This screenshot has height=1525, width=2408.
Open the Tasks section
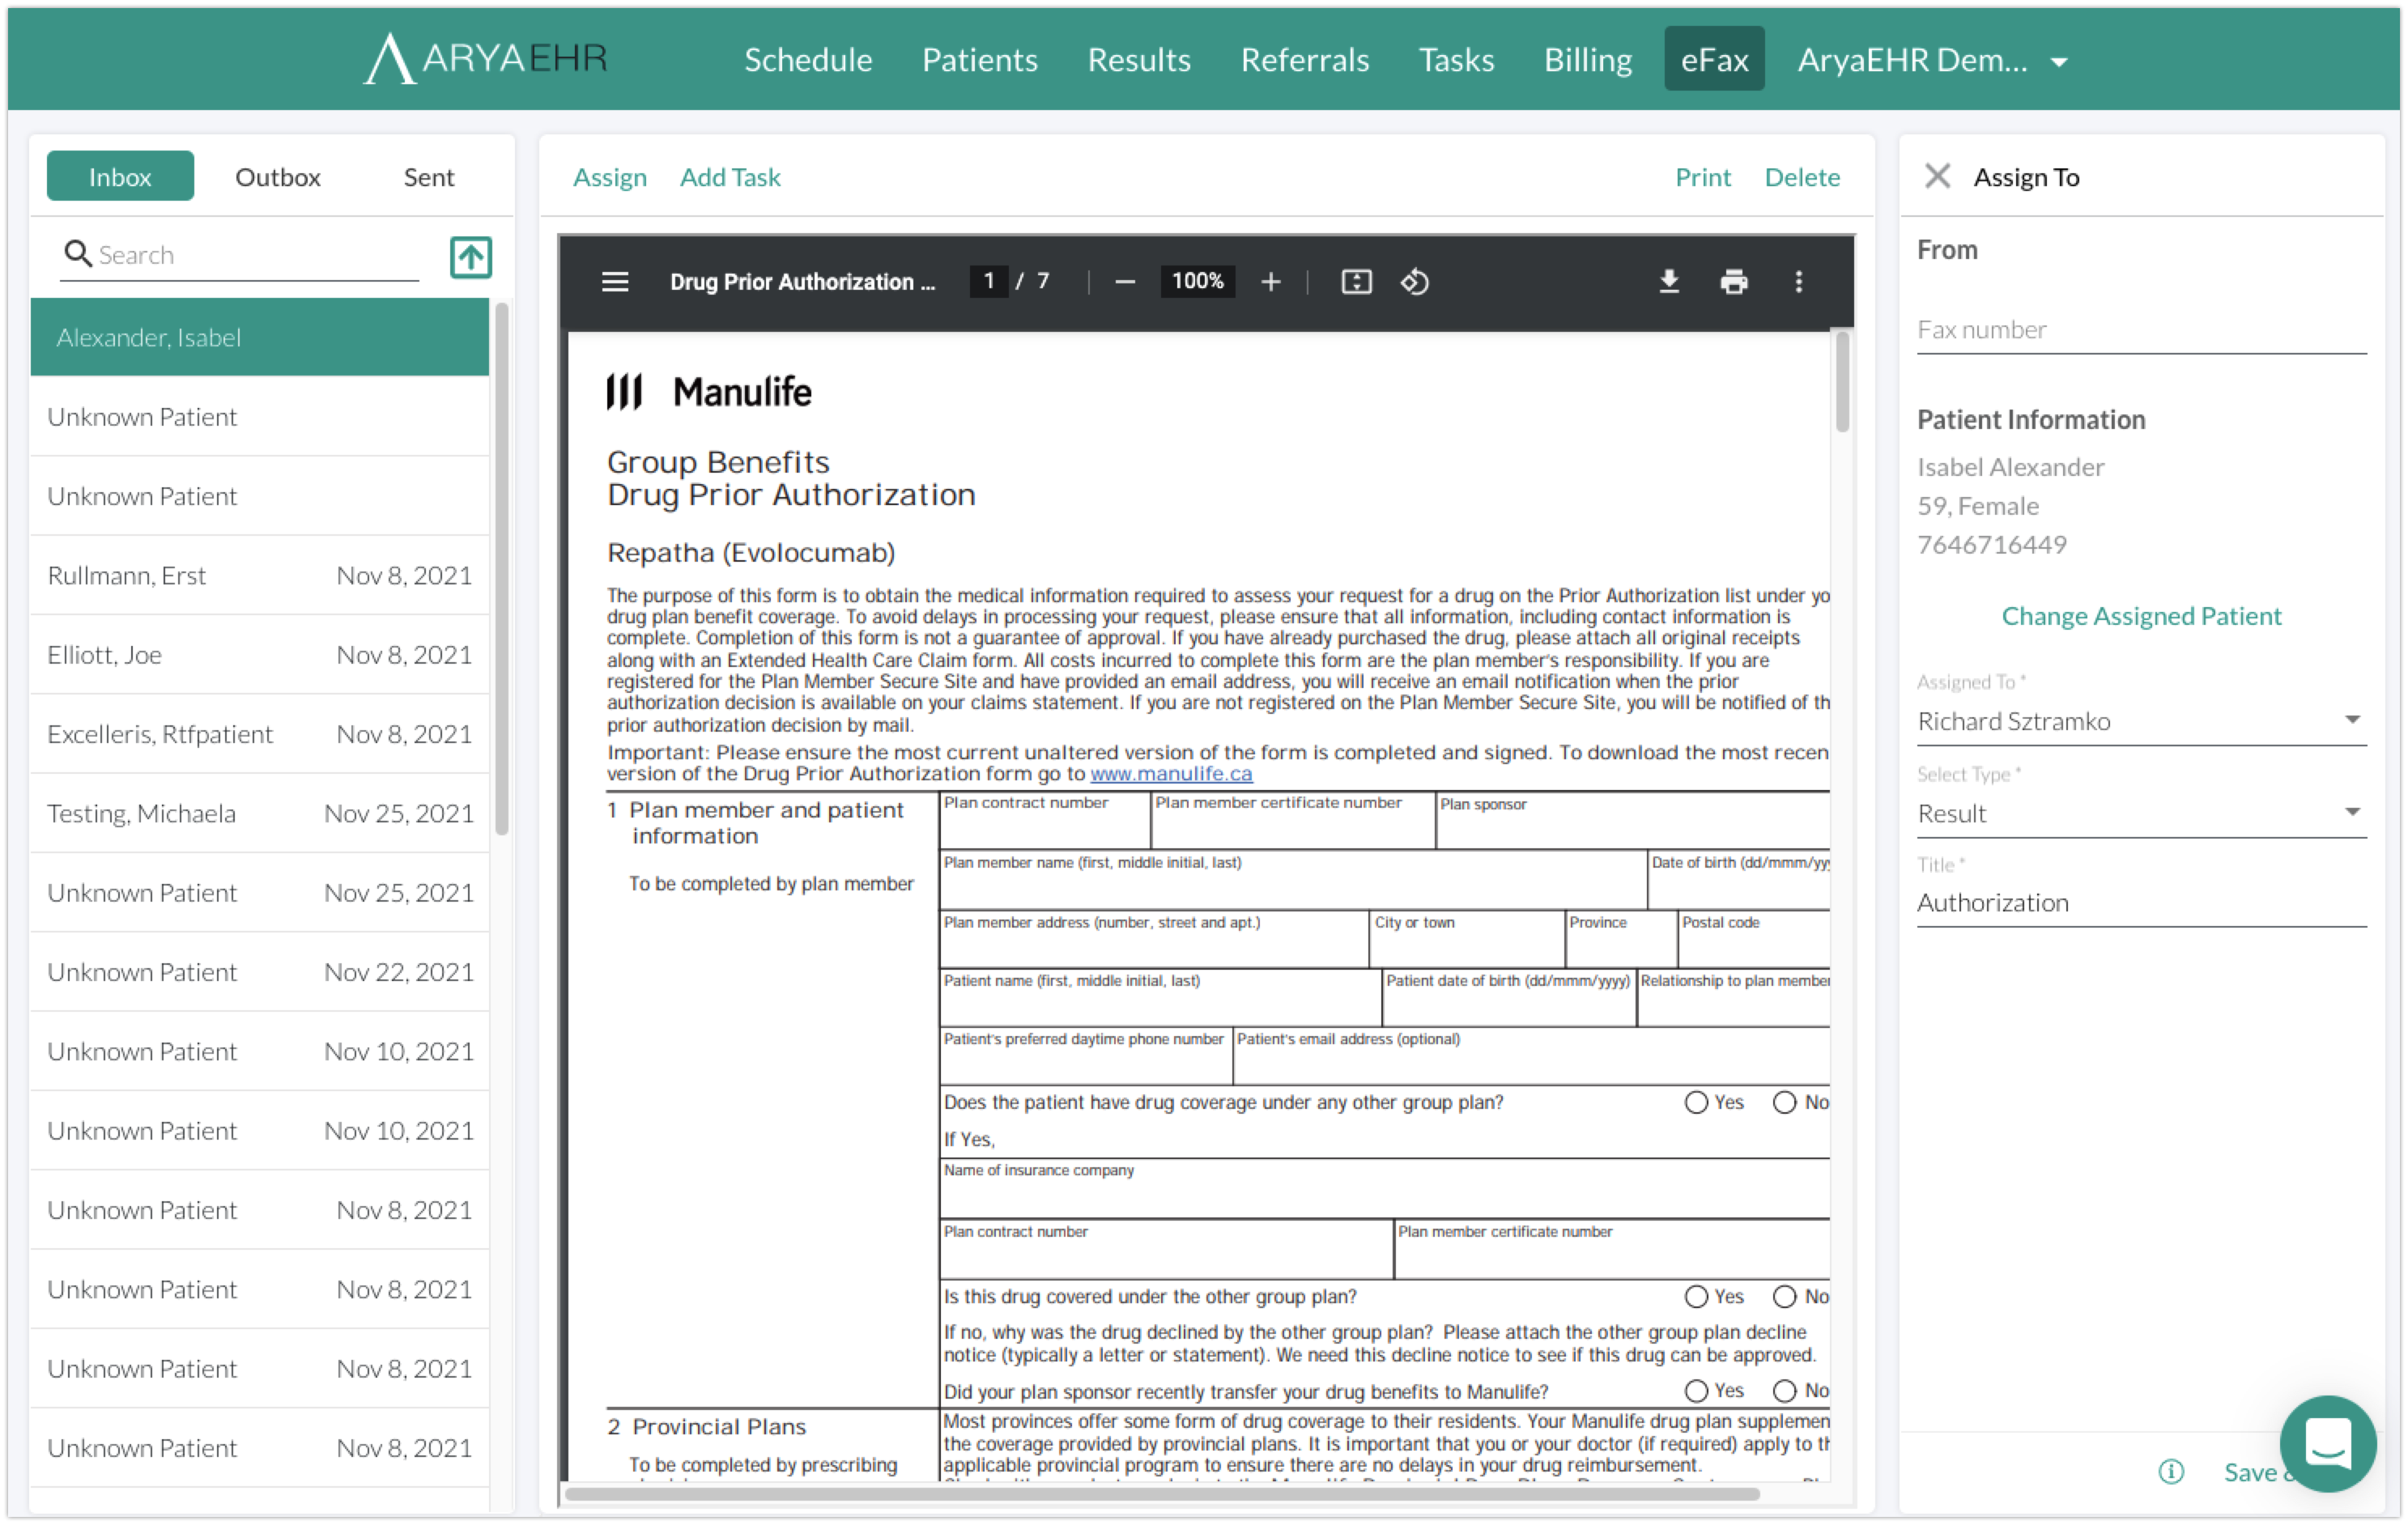[1456, 60]
